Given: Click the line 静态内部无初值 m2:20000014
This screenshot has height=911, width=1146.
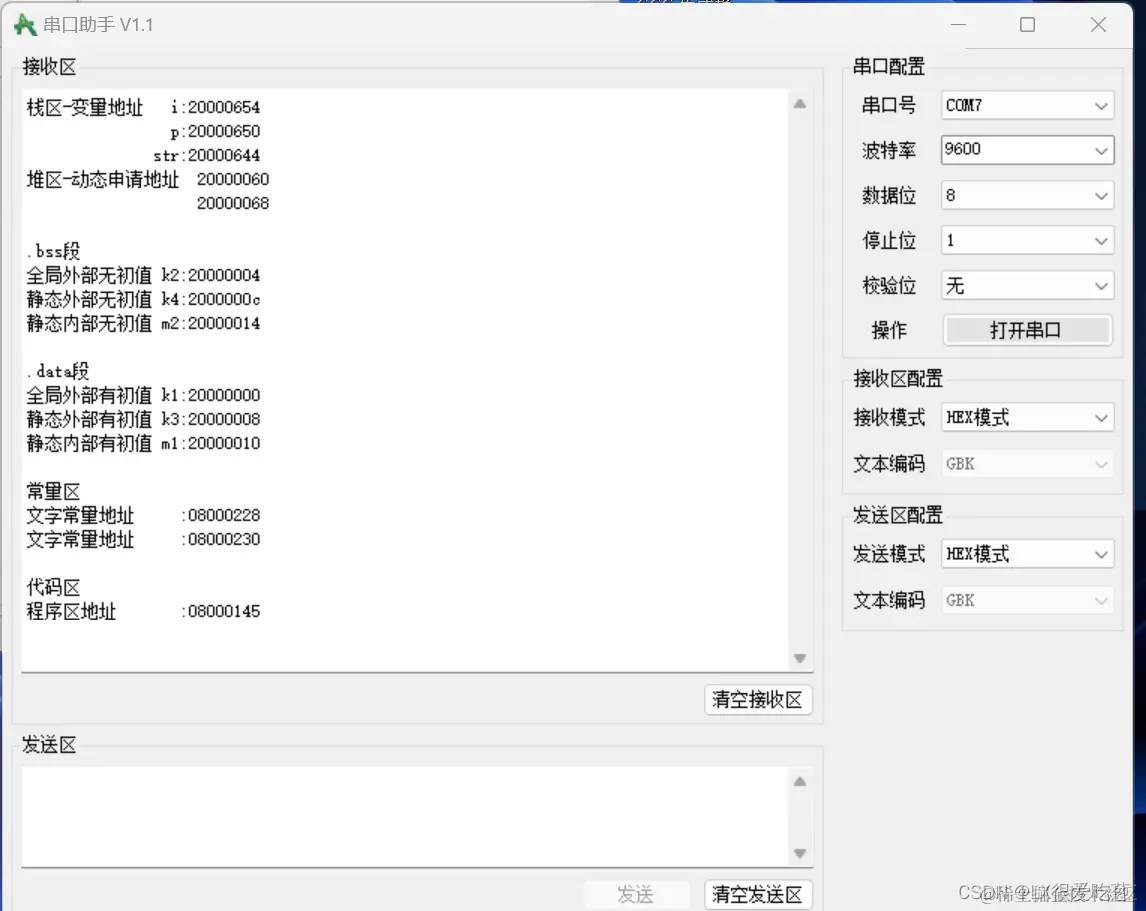Looking at the screenshot, I should [x=143, y=323].
